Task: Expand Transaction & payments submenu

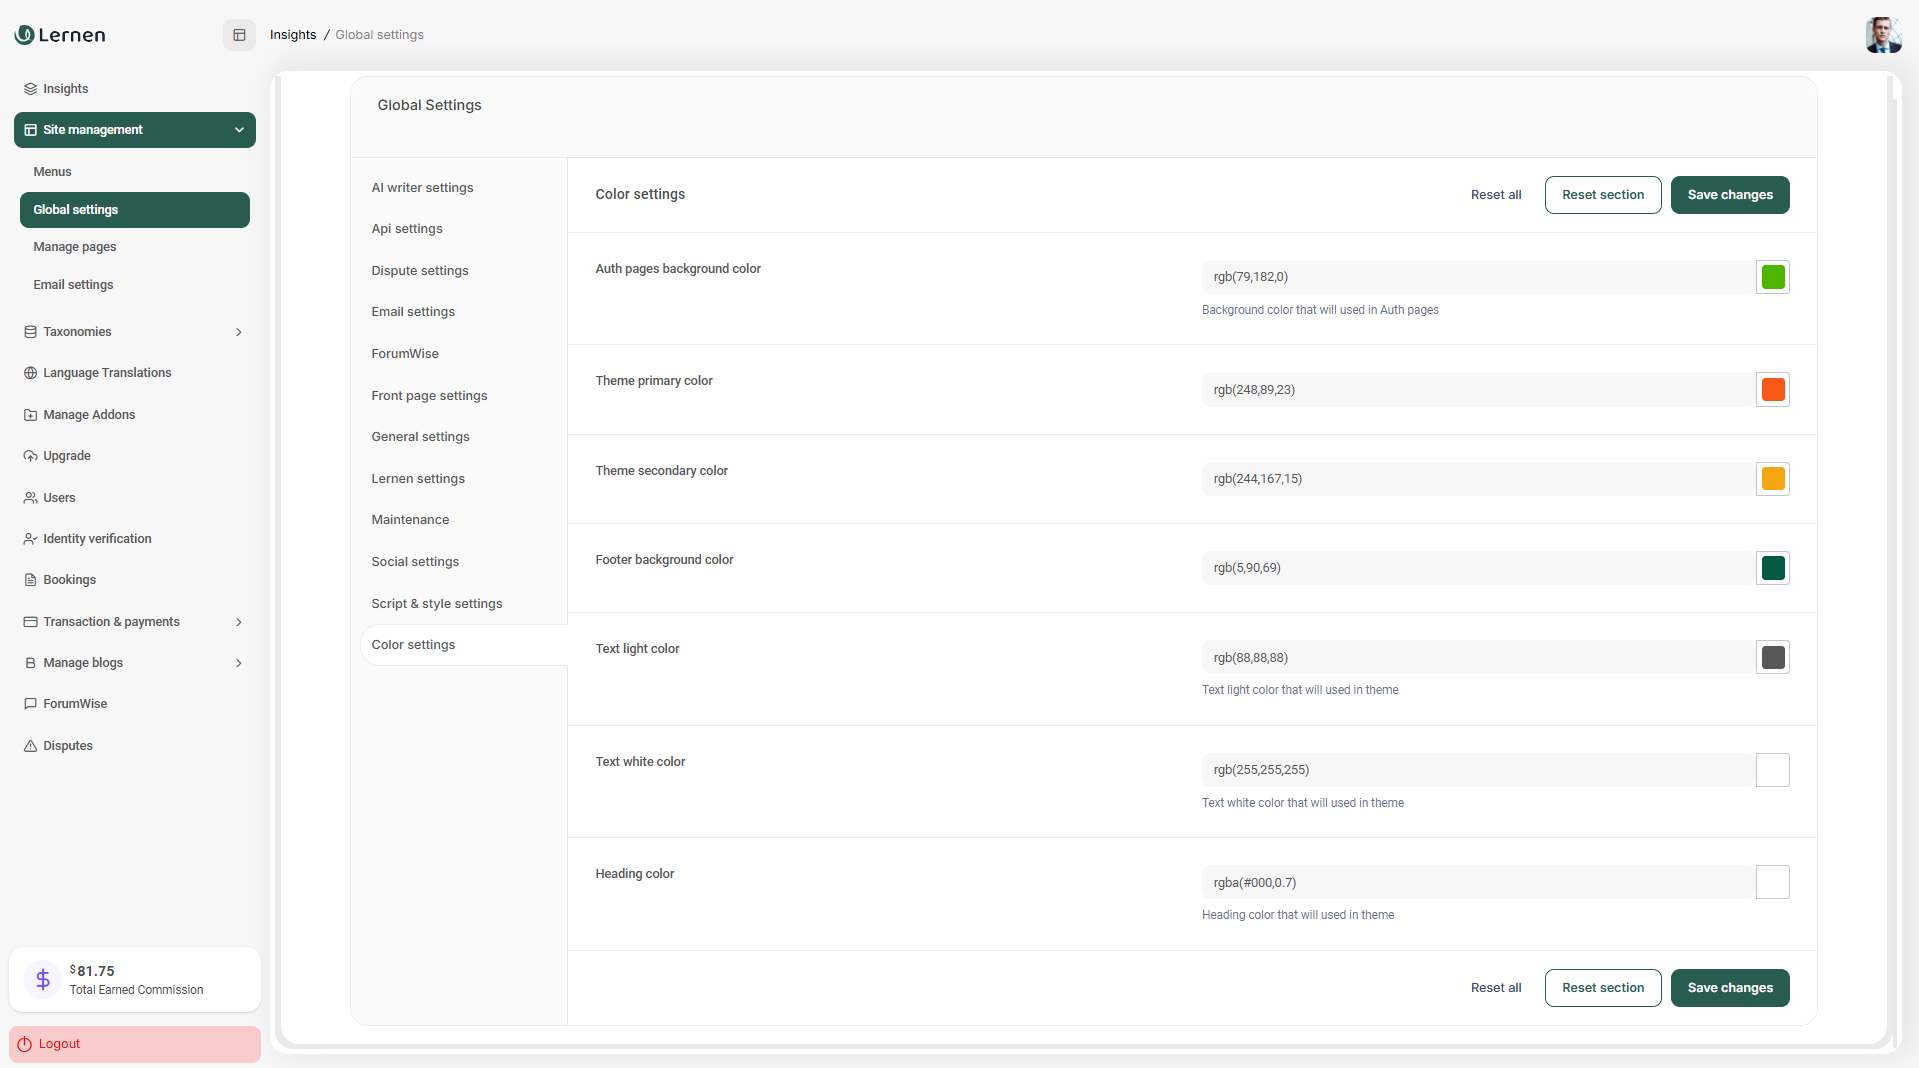Action: pos(239,622)
